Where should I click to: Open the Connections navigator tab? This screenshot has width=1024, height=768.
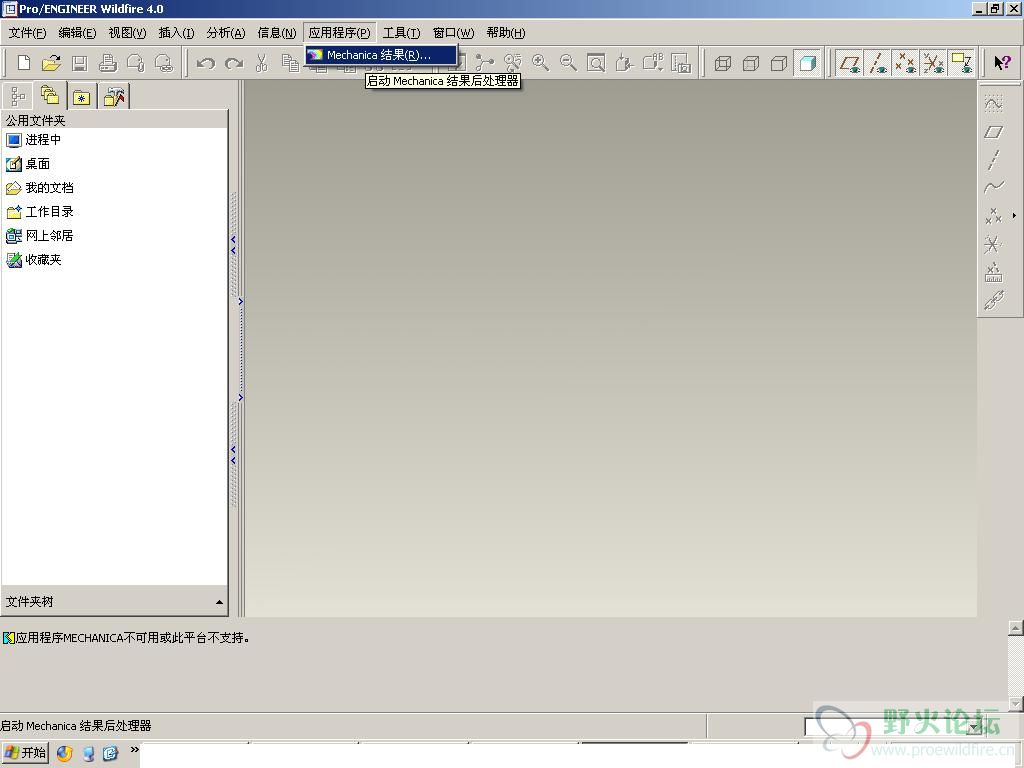coord(114,97)
